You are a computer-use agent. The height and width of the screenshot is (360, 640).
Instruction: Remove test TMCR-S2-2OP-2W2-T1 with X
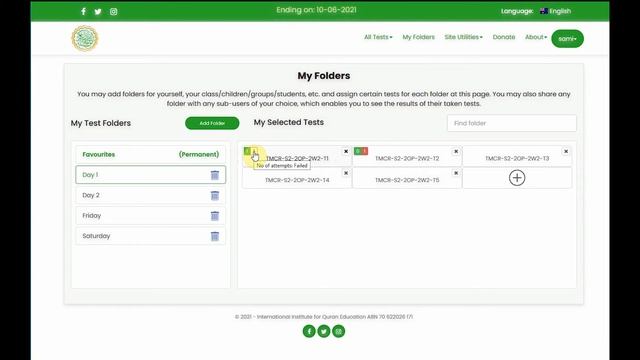(x=346, y=151)
